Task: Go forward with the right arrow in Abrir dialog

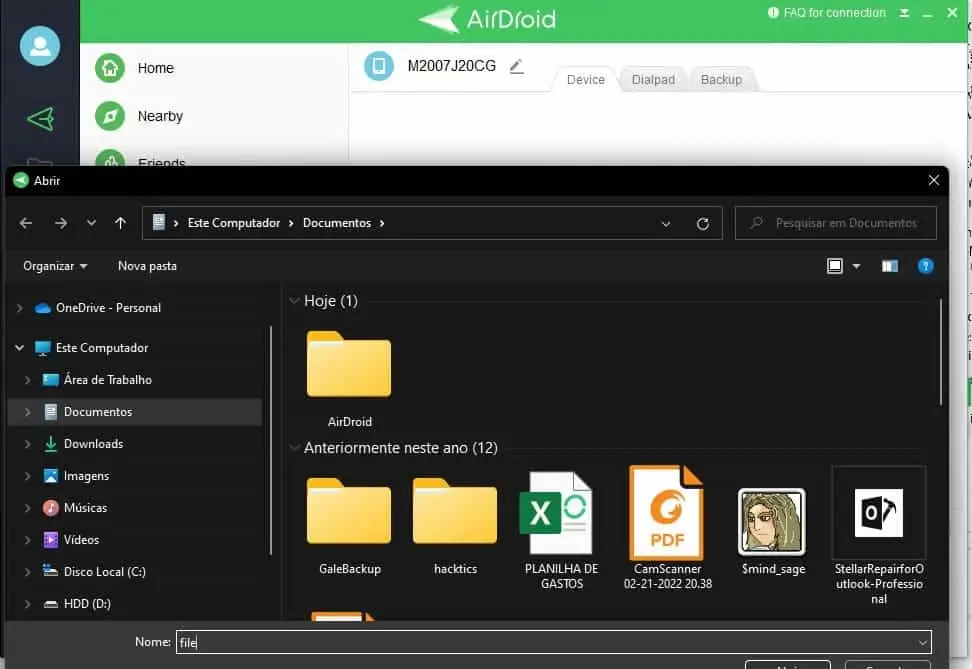Action: [61, 223]
